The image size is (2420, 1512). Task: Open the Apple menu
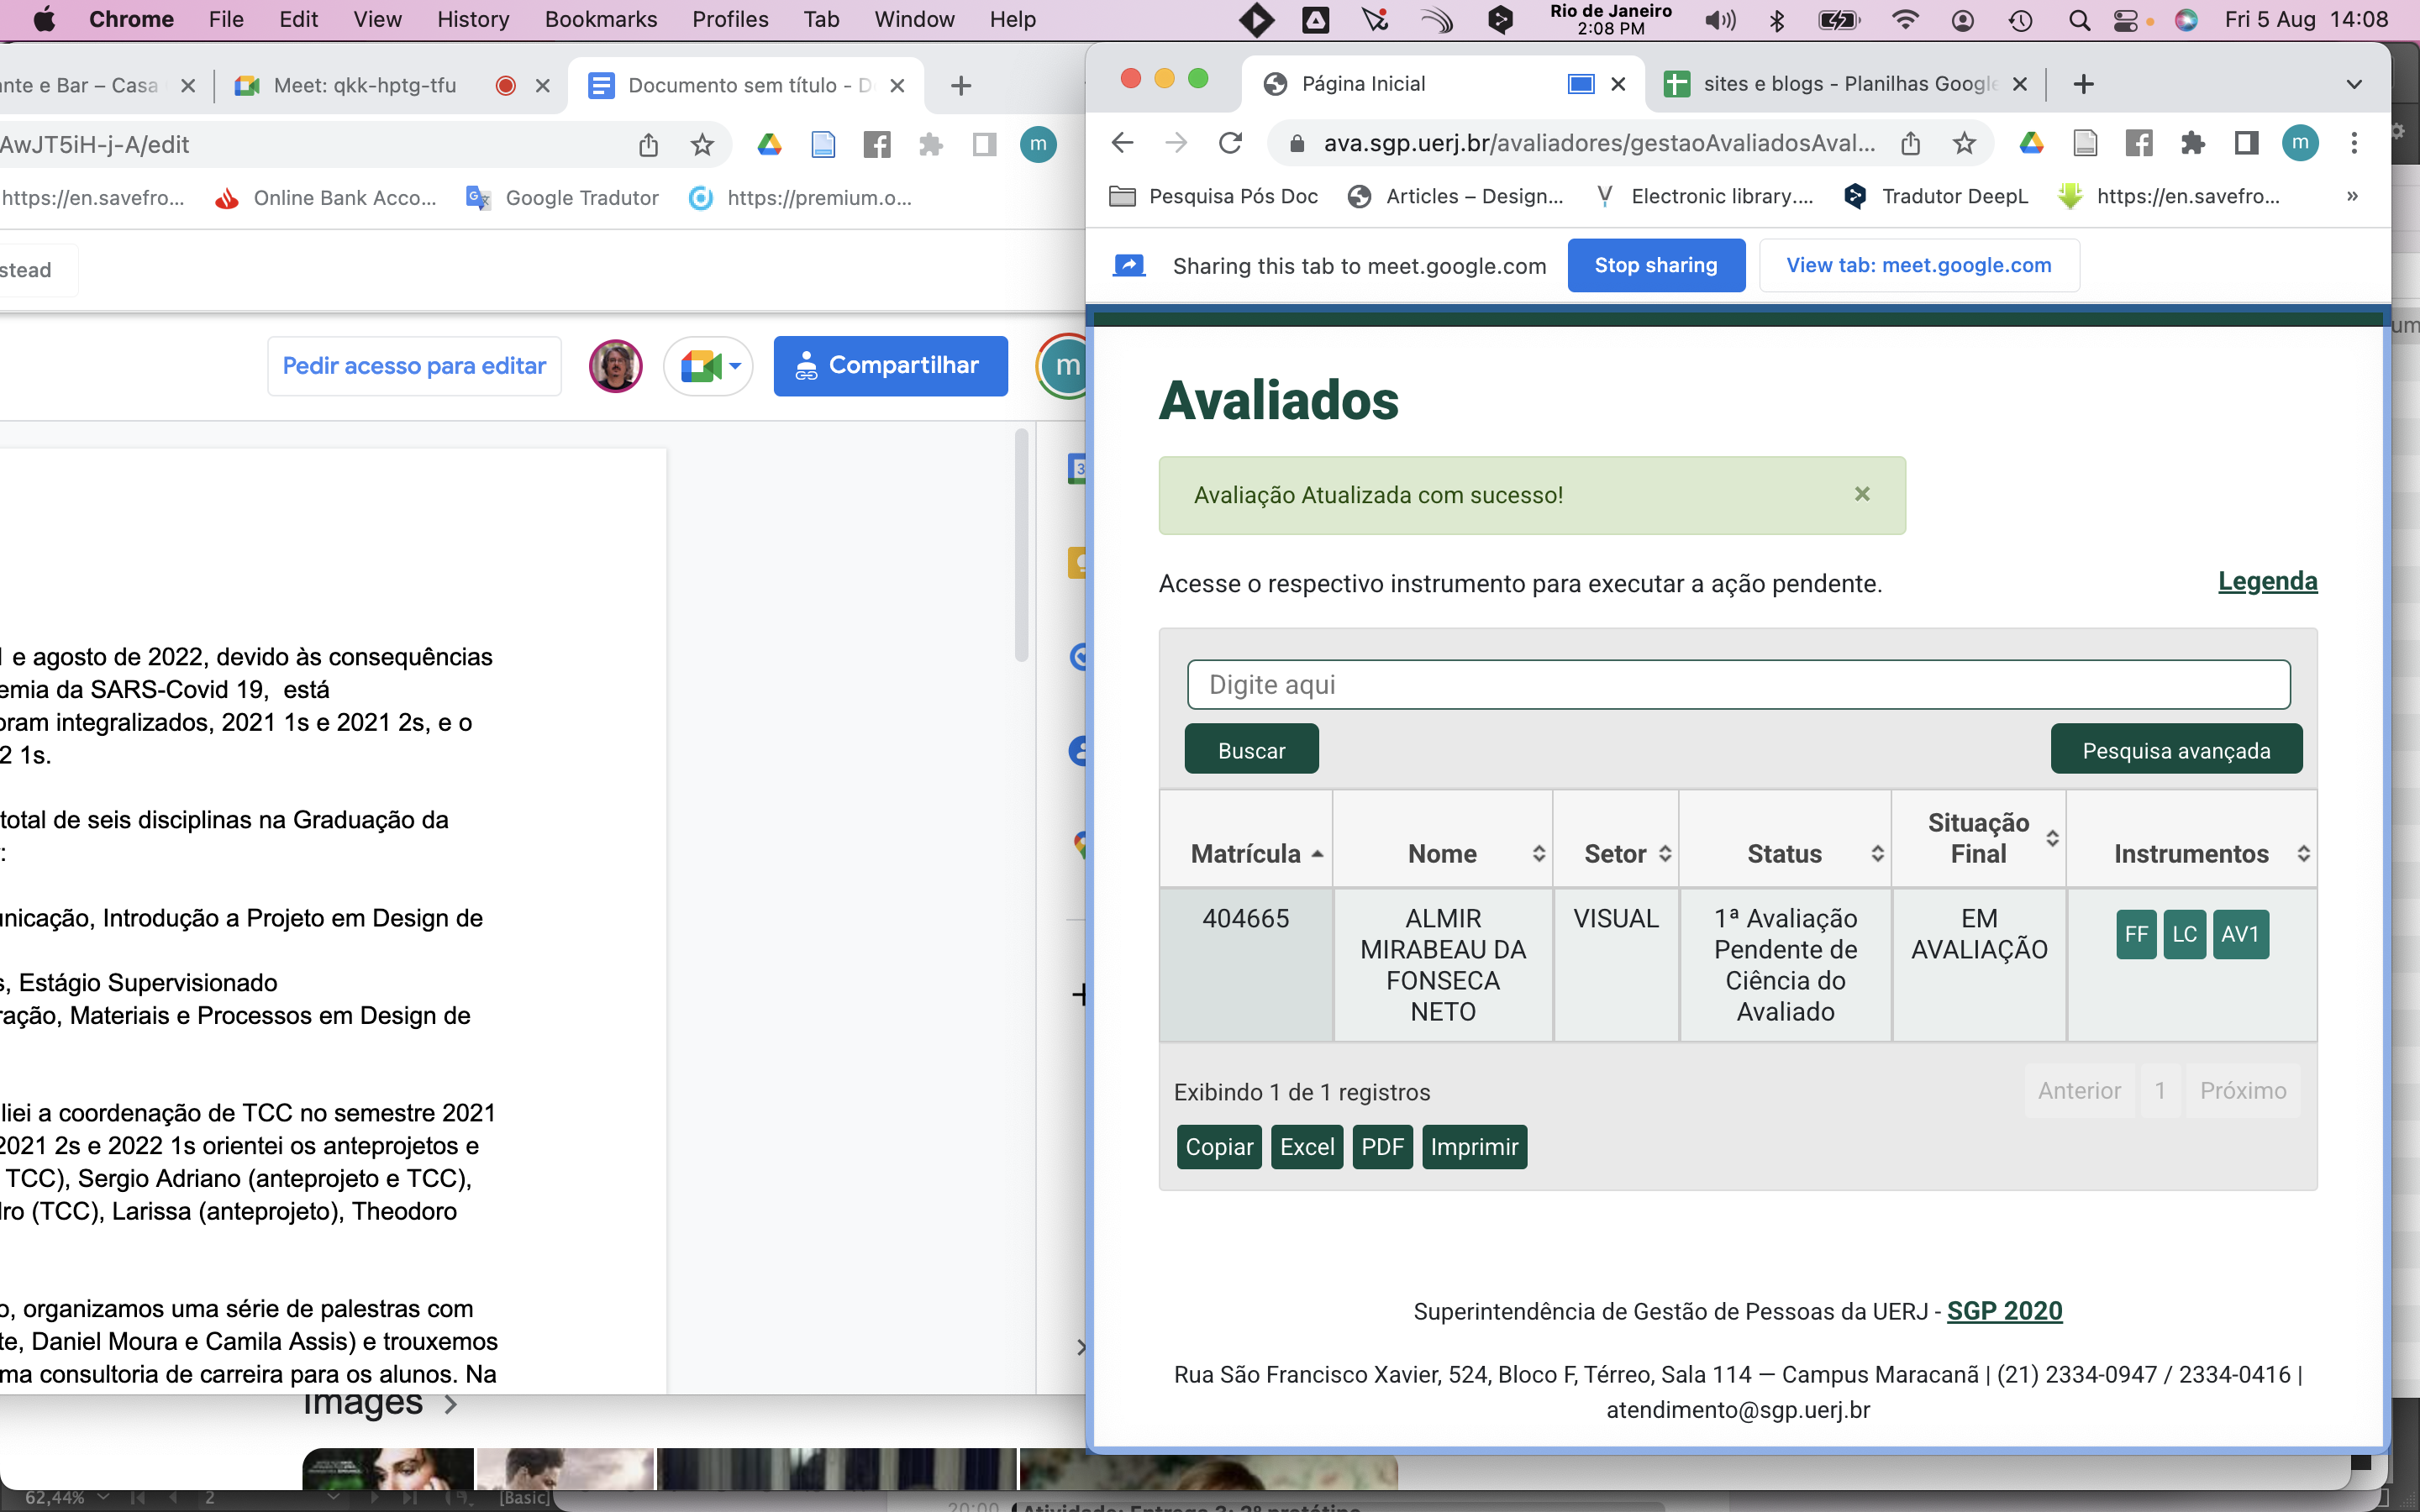pyautogui.click(x=44, y=19)
